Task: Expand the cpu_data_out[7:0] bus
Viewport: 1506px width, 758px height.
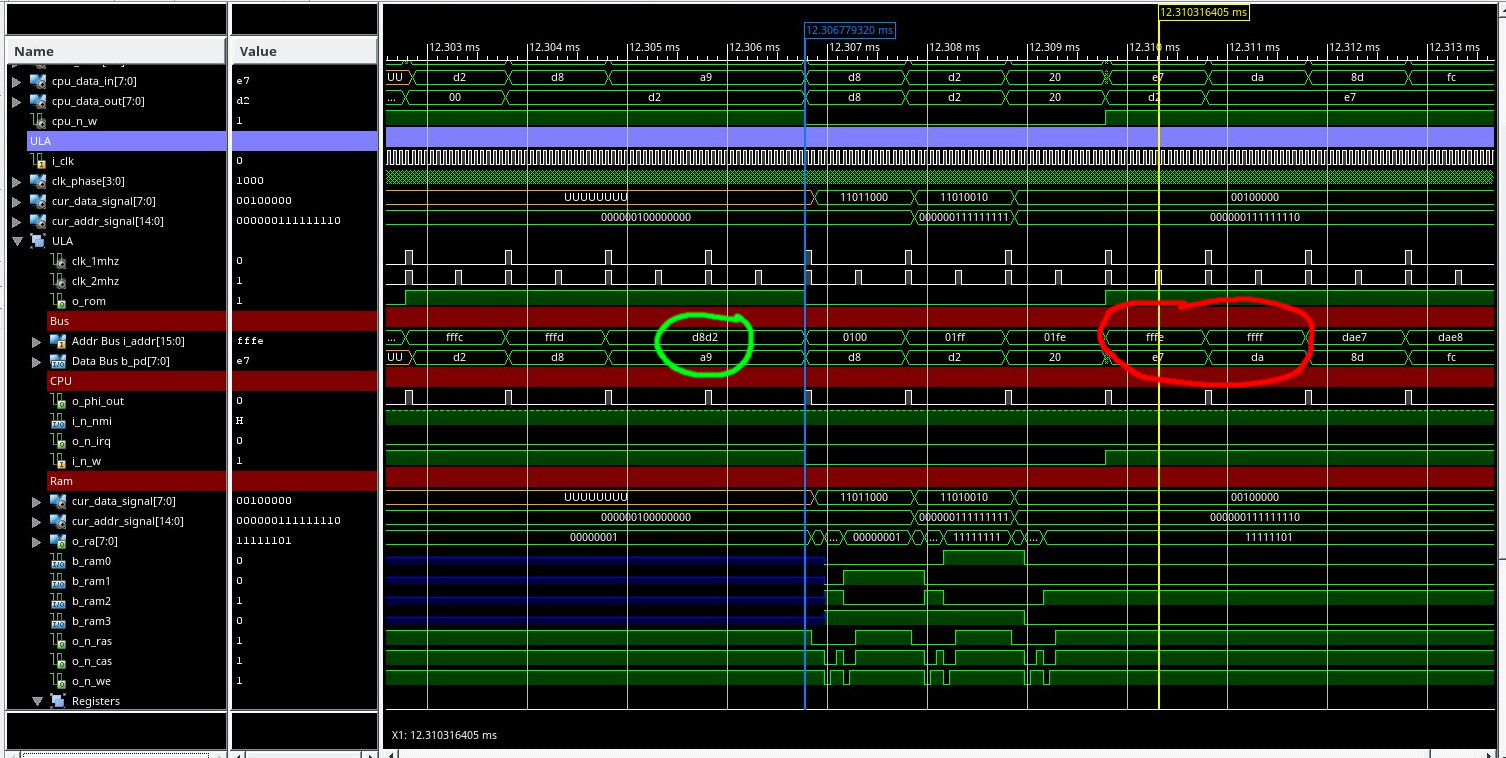Action: coord(16,101)
